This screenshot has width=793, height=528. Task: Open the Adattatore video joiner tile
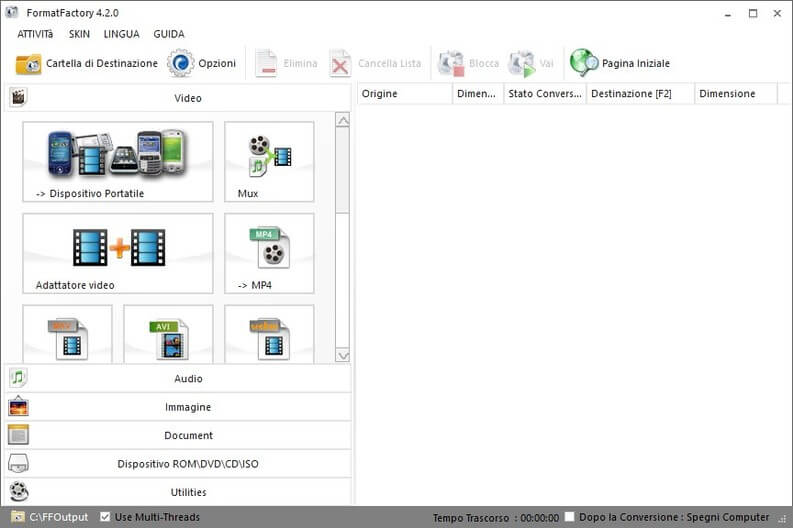point(118,253)
